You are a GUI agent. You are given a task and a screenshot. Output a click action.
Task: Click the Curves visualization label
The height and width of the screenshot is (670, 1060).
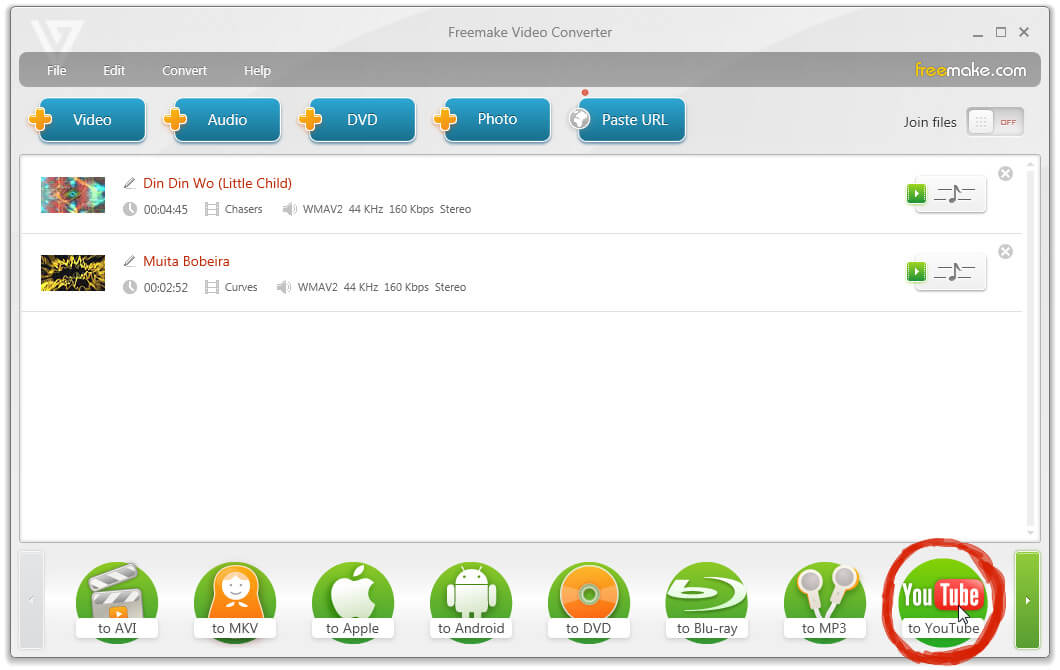coord(241,287)
